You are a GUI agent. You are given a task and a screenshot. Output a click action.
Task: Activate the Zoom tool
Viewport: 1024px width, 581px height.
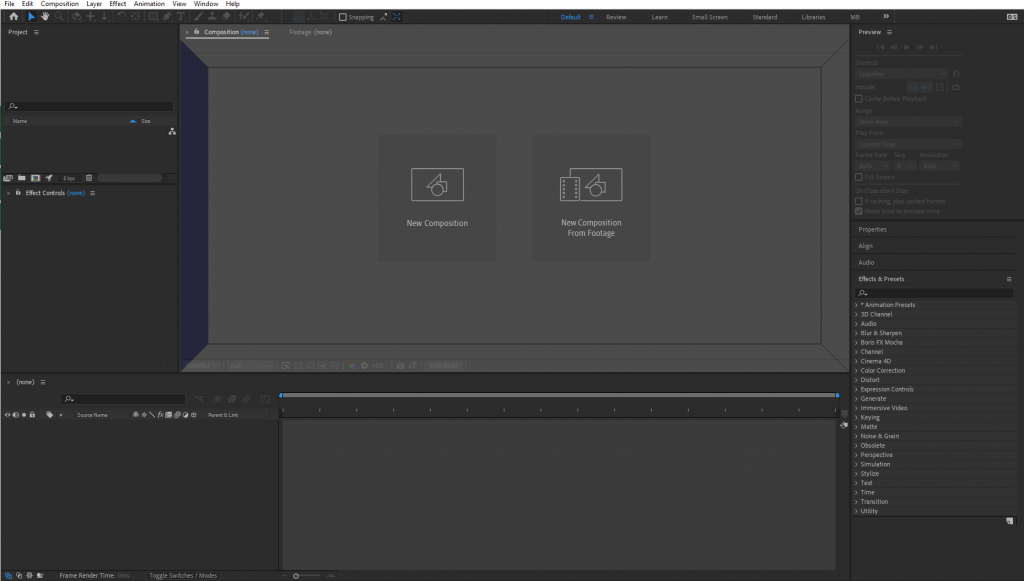tap(58, 17)
